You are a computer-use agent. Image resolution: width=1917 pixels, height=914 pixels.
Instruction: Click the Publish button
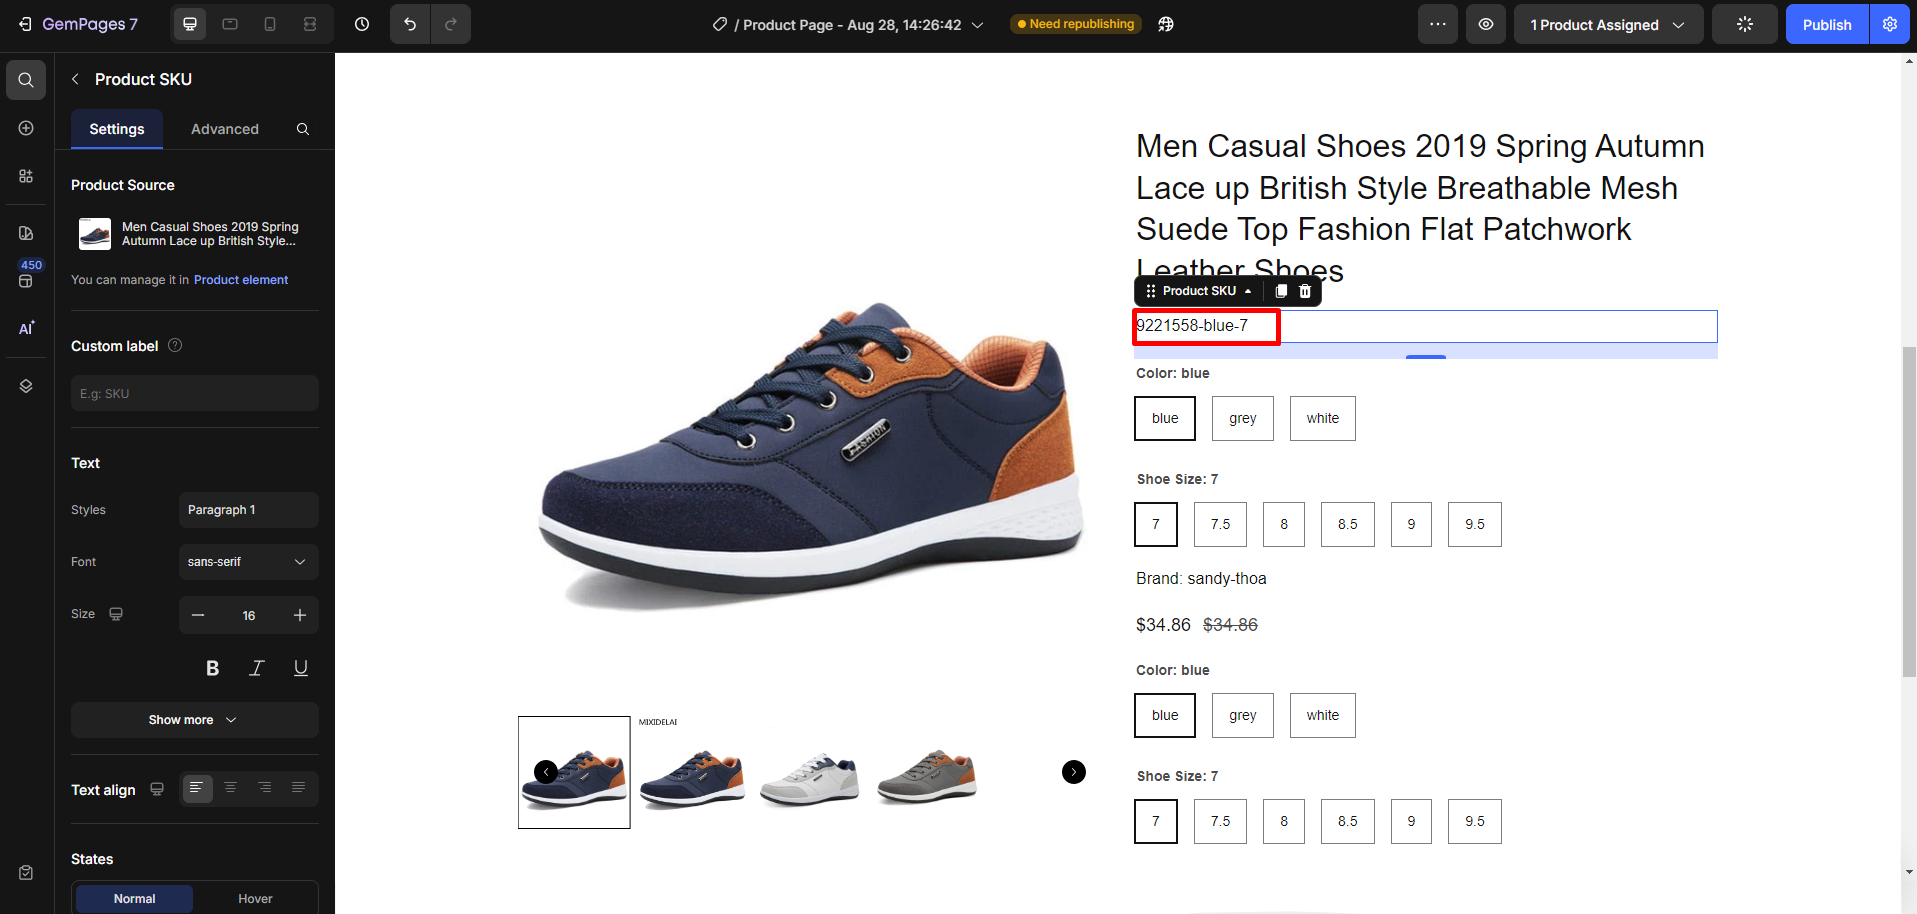(1826, 24)
